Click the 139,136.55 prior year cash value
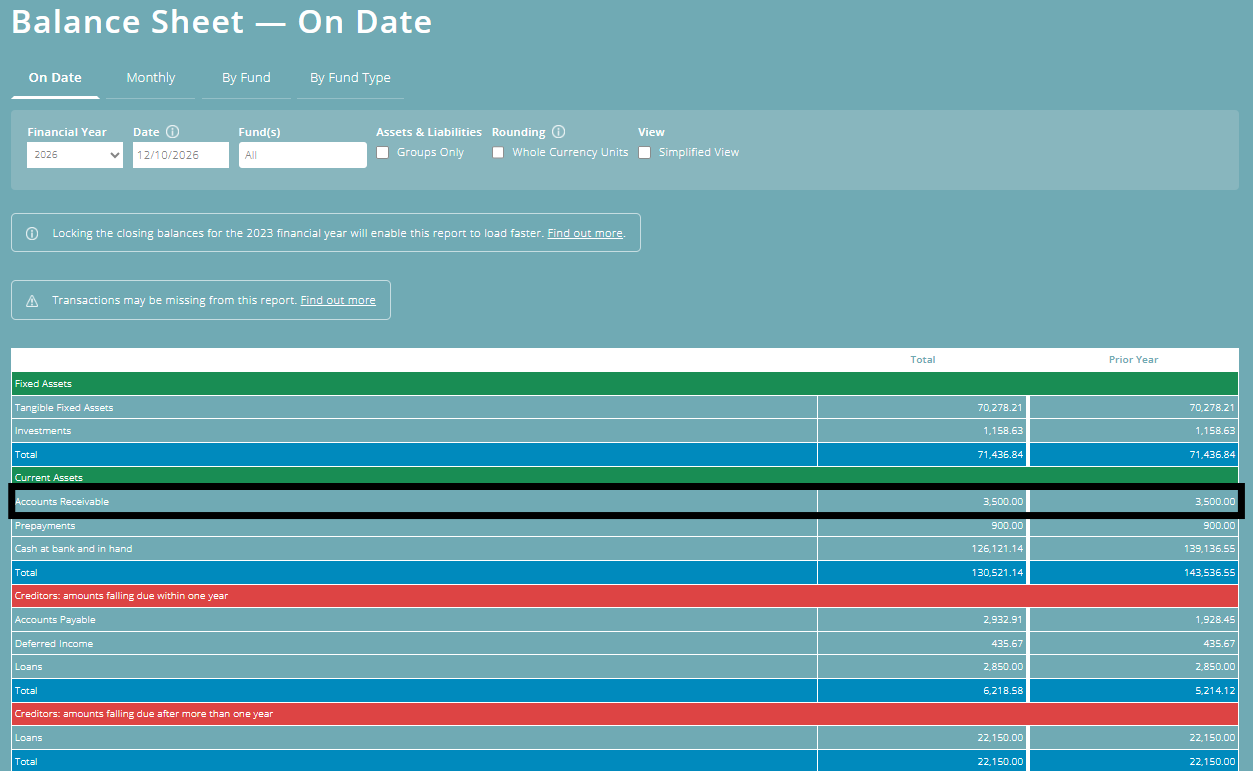Viewport: 1253px width, 771px height. (x=1207, y=549)
